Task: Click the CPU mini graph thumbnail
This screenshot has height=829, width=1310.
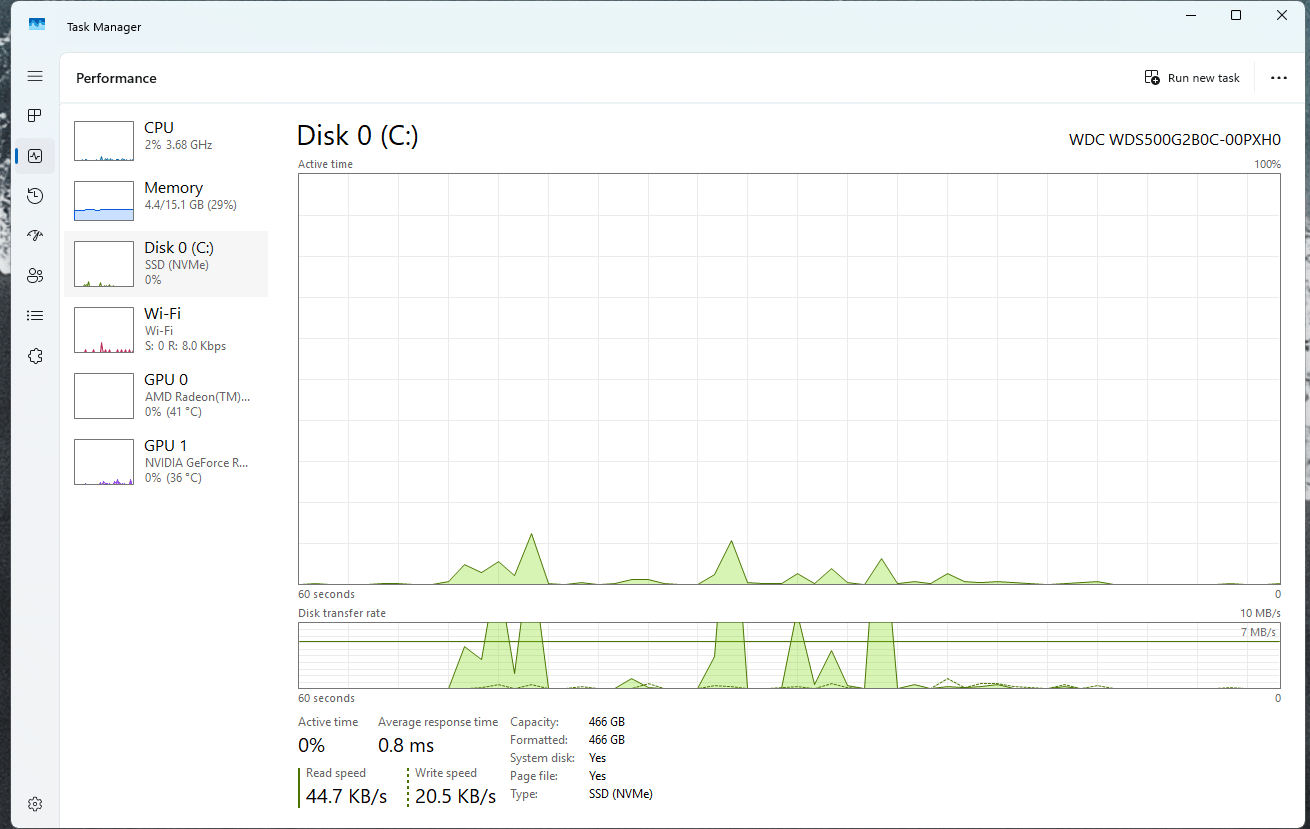Action: coord(104,141)
